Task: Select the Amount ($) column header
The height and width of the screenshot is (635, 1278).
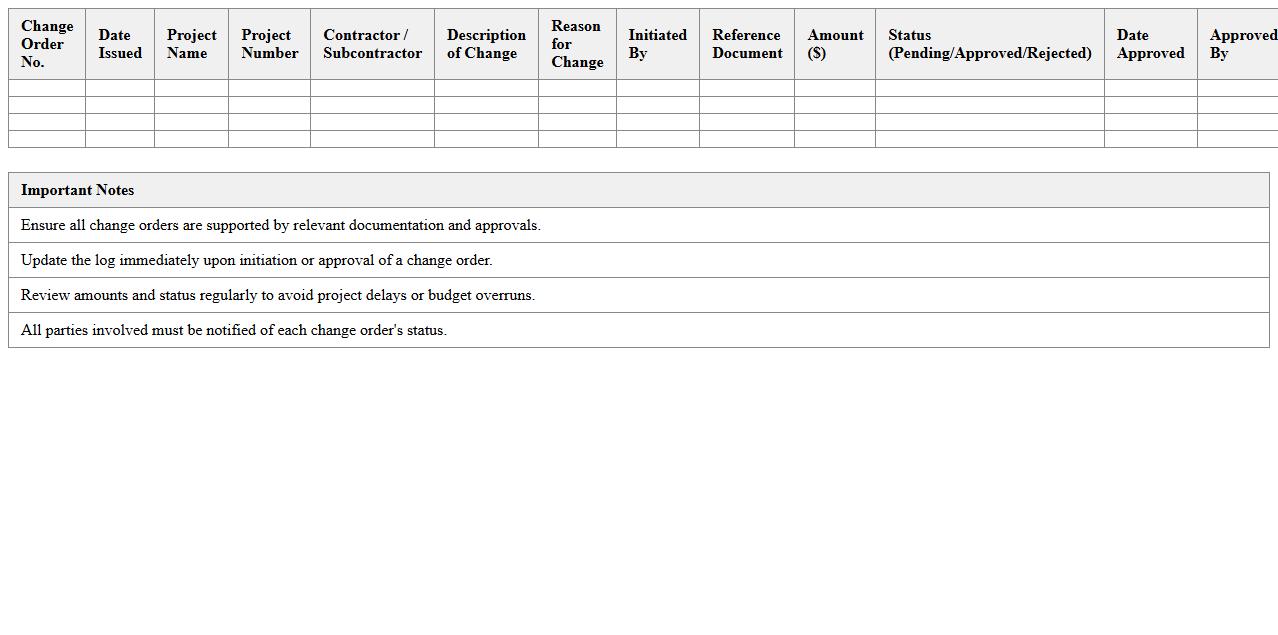Action: (834, 44)
